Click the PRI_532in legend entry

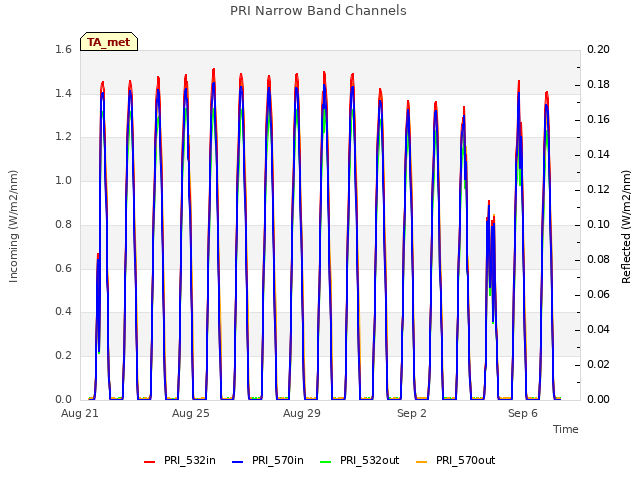coord(180,461)
